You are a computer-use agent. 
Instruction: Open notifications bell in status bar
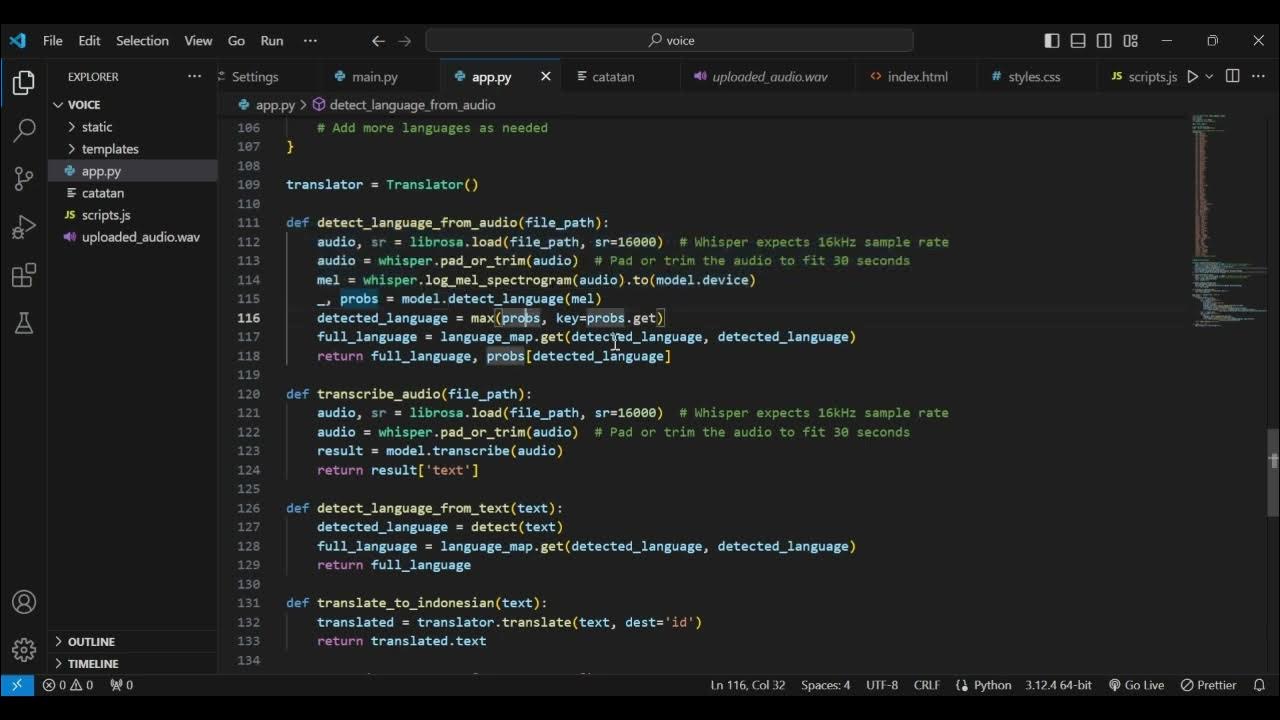point(1260,685)
